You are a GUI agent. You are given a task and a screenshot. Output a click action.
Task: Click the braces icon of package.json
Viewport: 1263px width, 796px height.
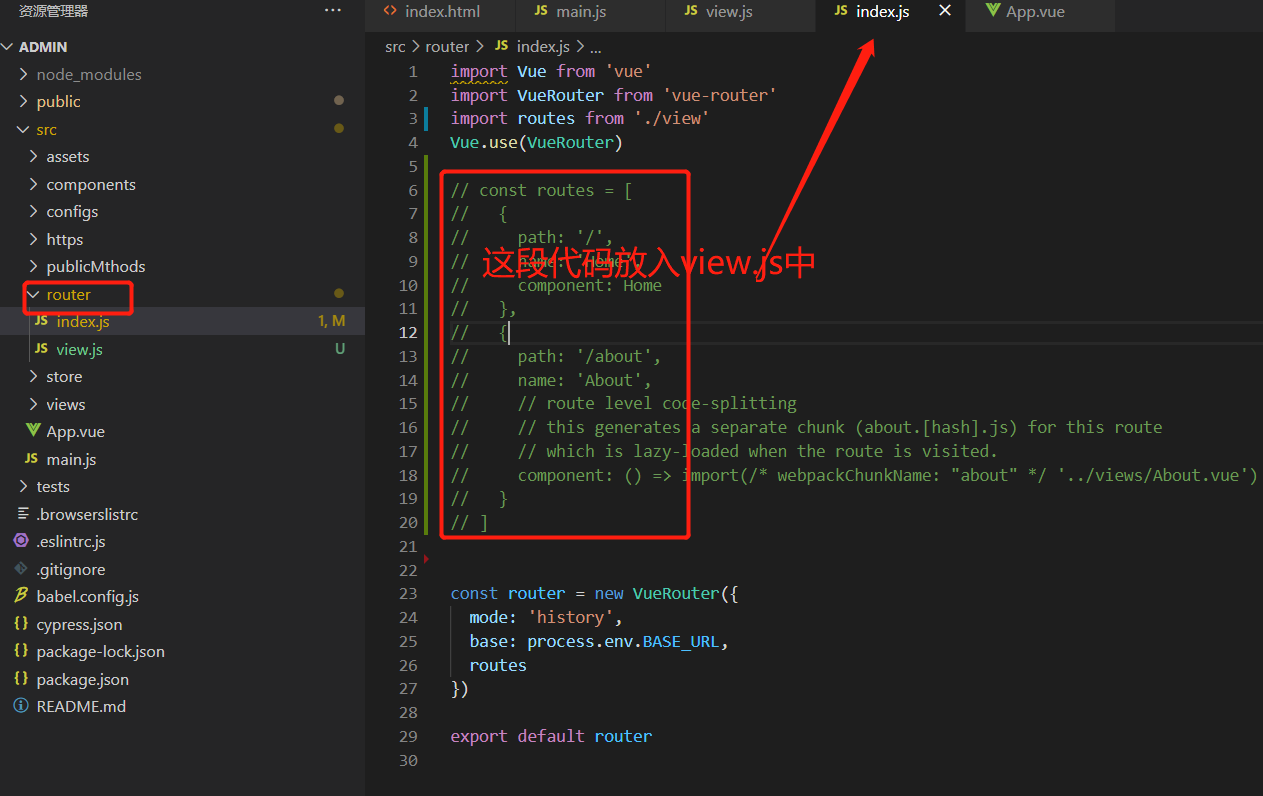click(x=21, y=679)
